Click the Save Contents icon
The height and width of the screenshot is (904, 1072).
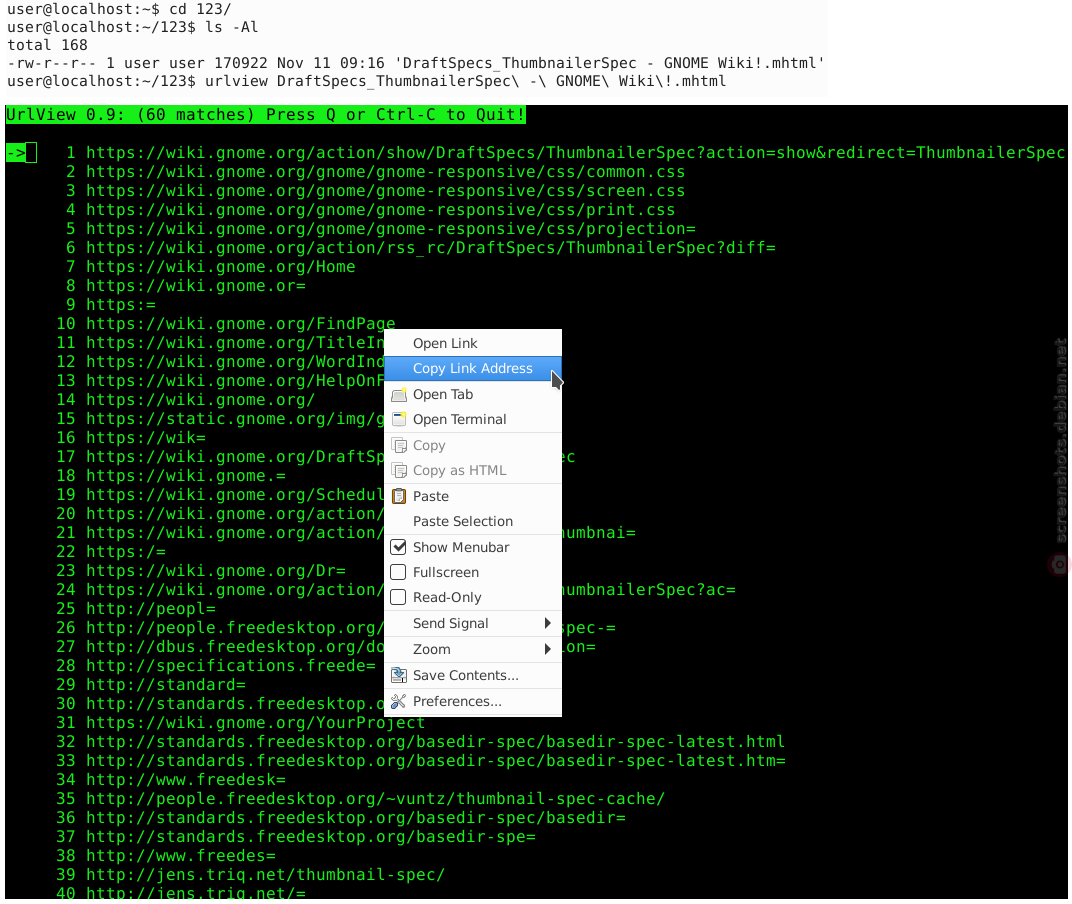(x=399, y=676)
